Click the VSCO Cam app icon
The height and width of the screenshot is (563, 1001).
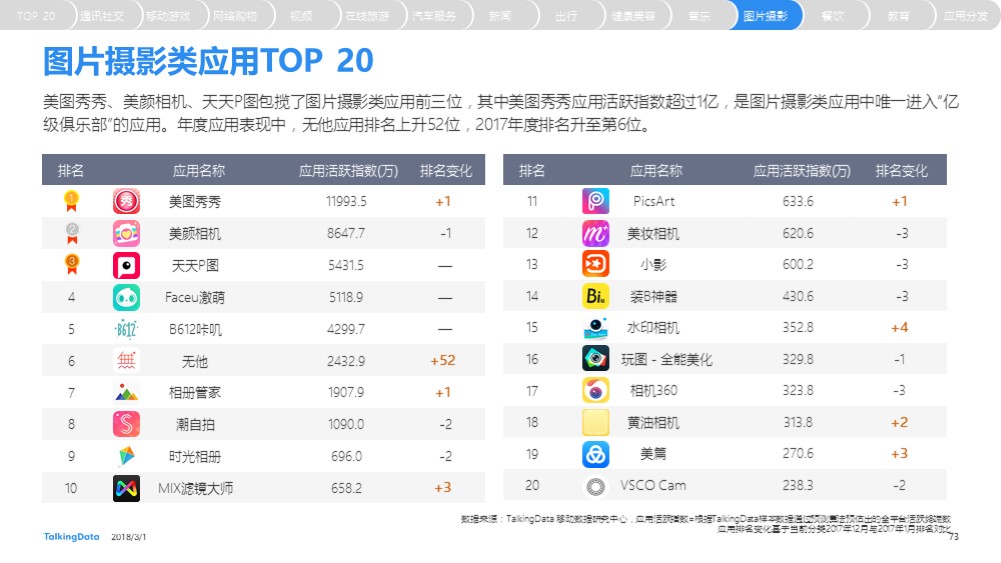tap(596, 486)
